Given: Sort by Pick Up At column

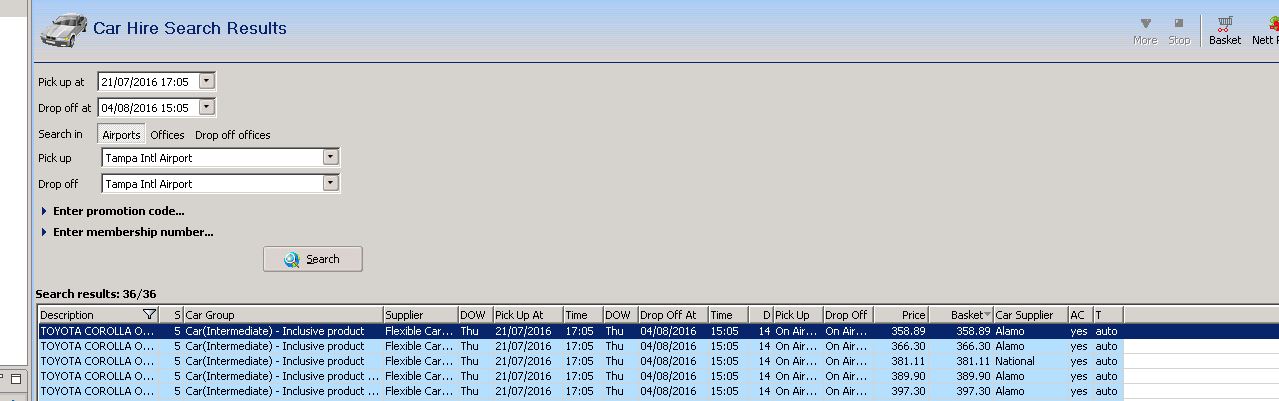Looking at the screenshot, I should [x=527, y=315].
